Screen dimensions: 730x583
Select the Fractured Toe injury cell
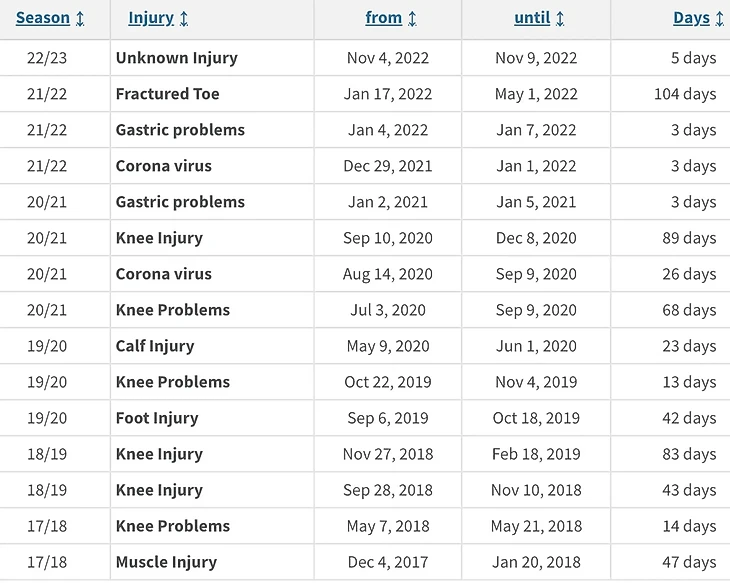coord(168,94)
